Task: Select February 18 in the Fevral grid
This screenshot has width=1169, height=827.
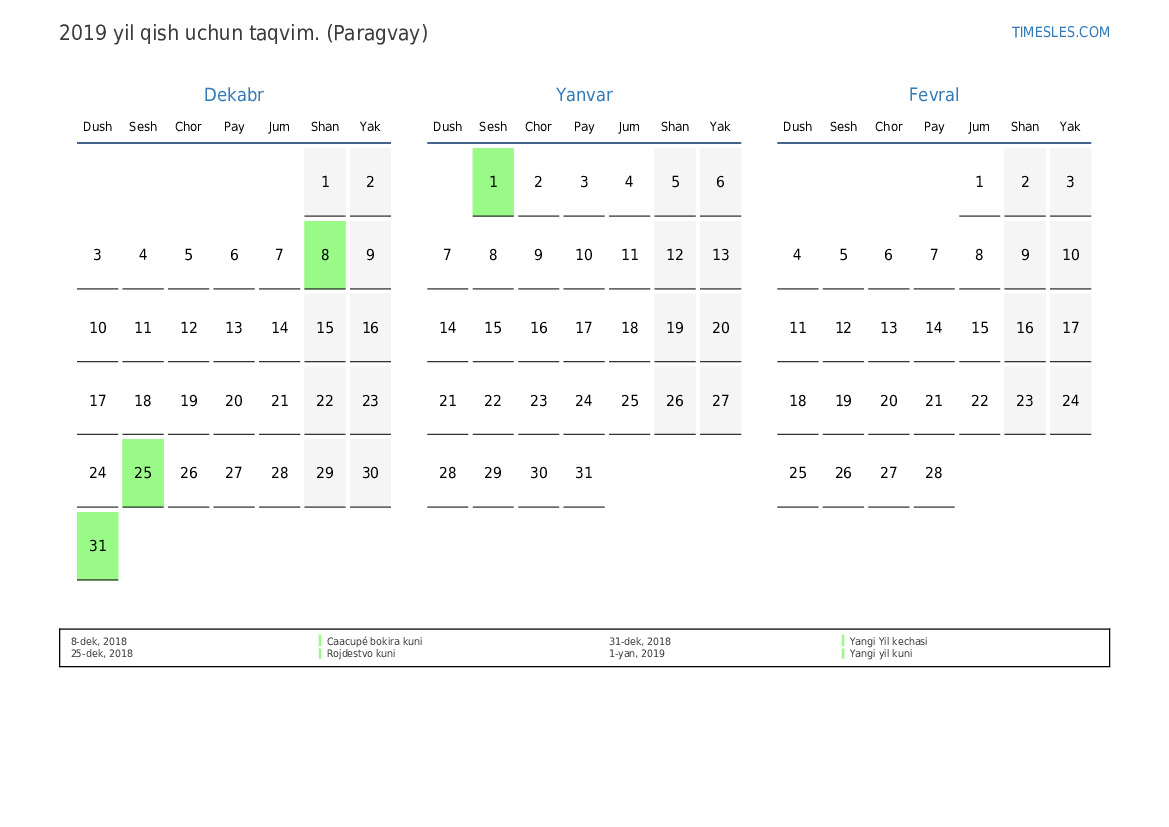Action: pos(798,400)
